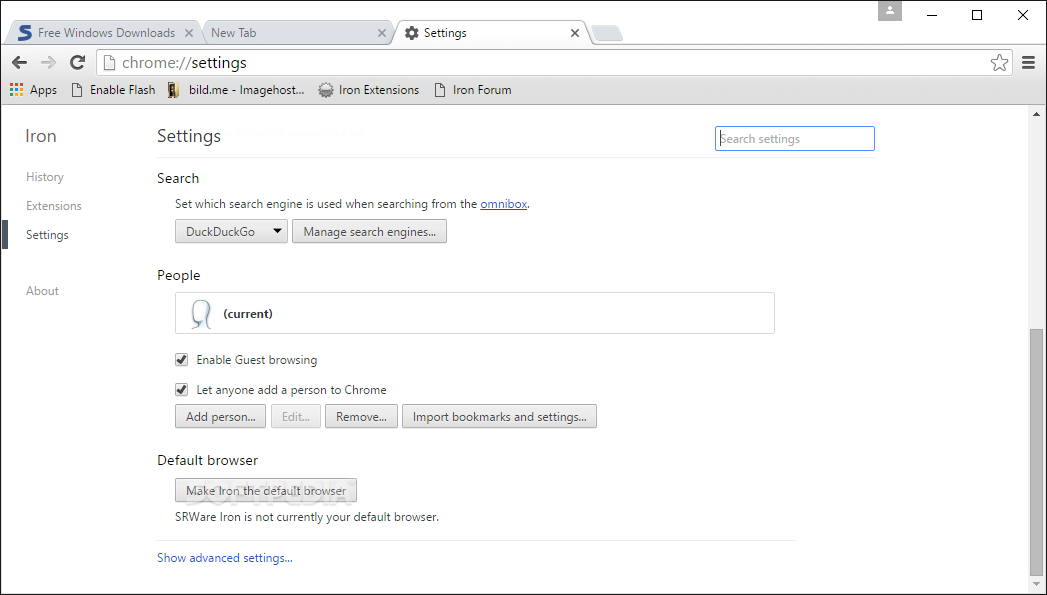This screenshot has width=1047, height=595.
Task: Focus the Search settings field
Action: [795, 139]
